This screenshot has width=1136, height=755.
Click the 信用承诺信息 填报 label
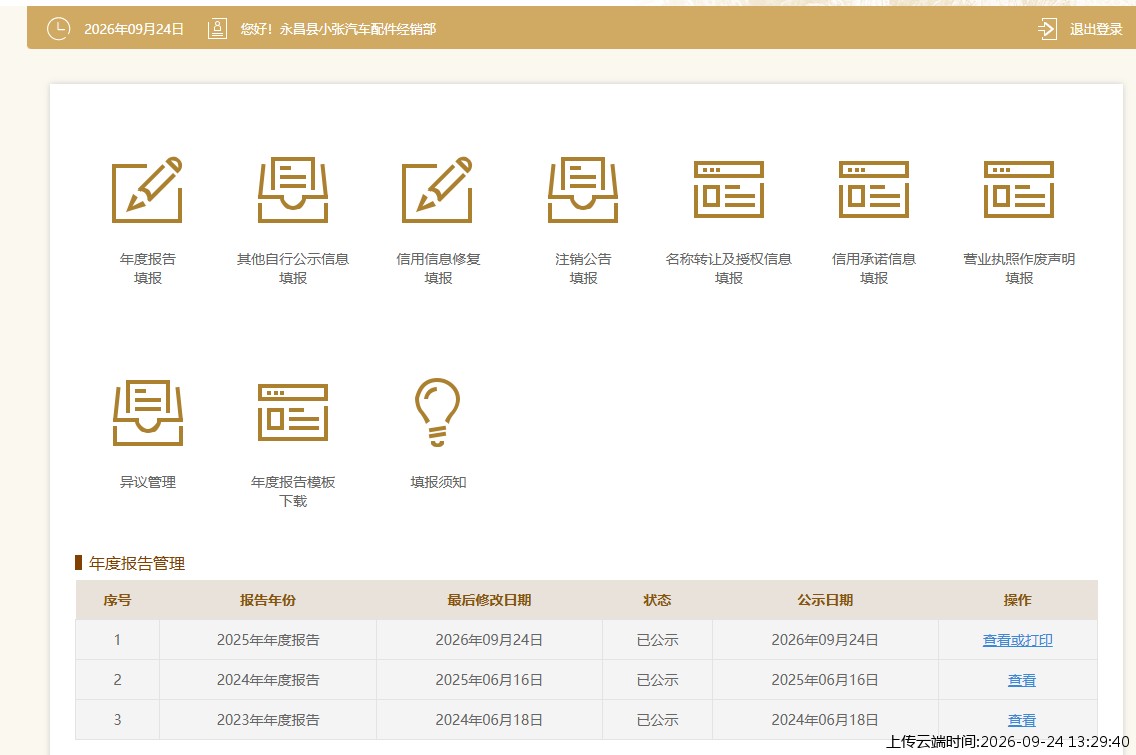[x=874, y=268]
